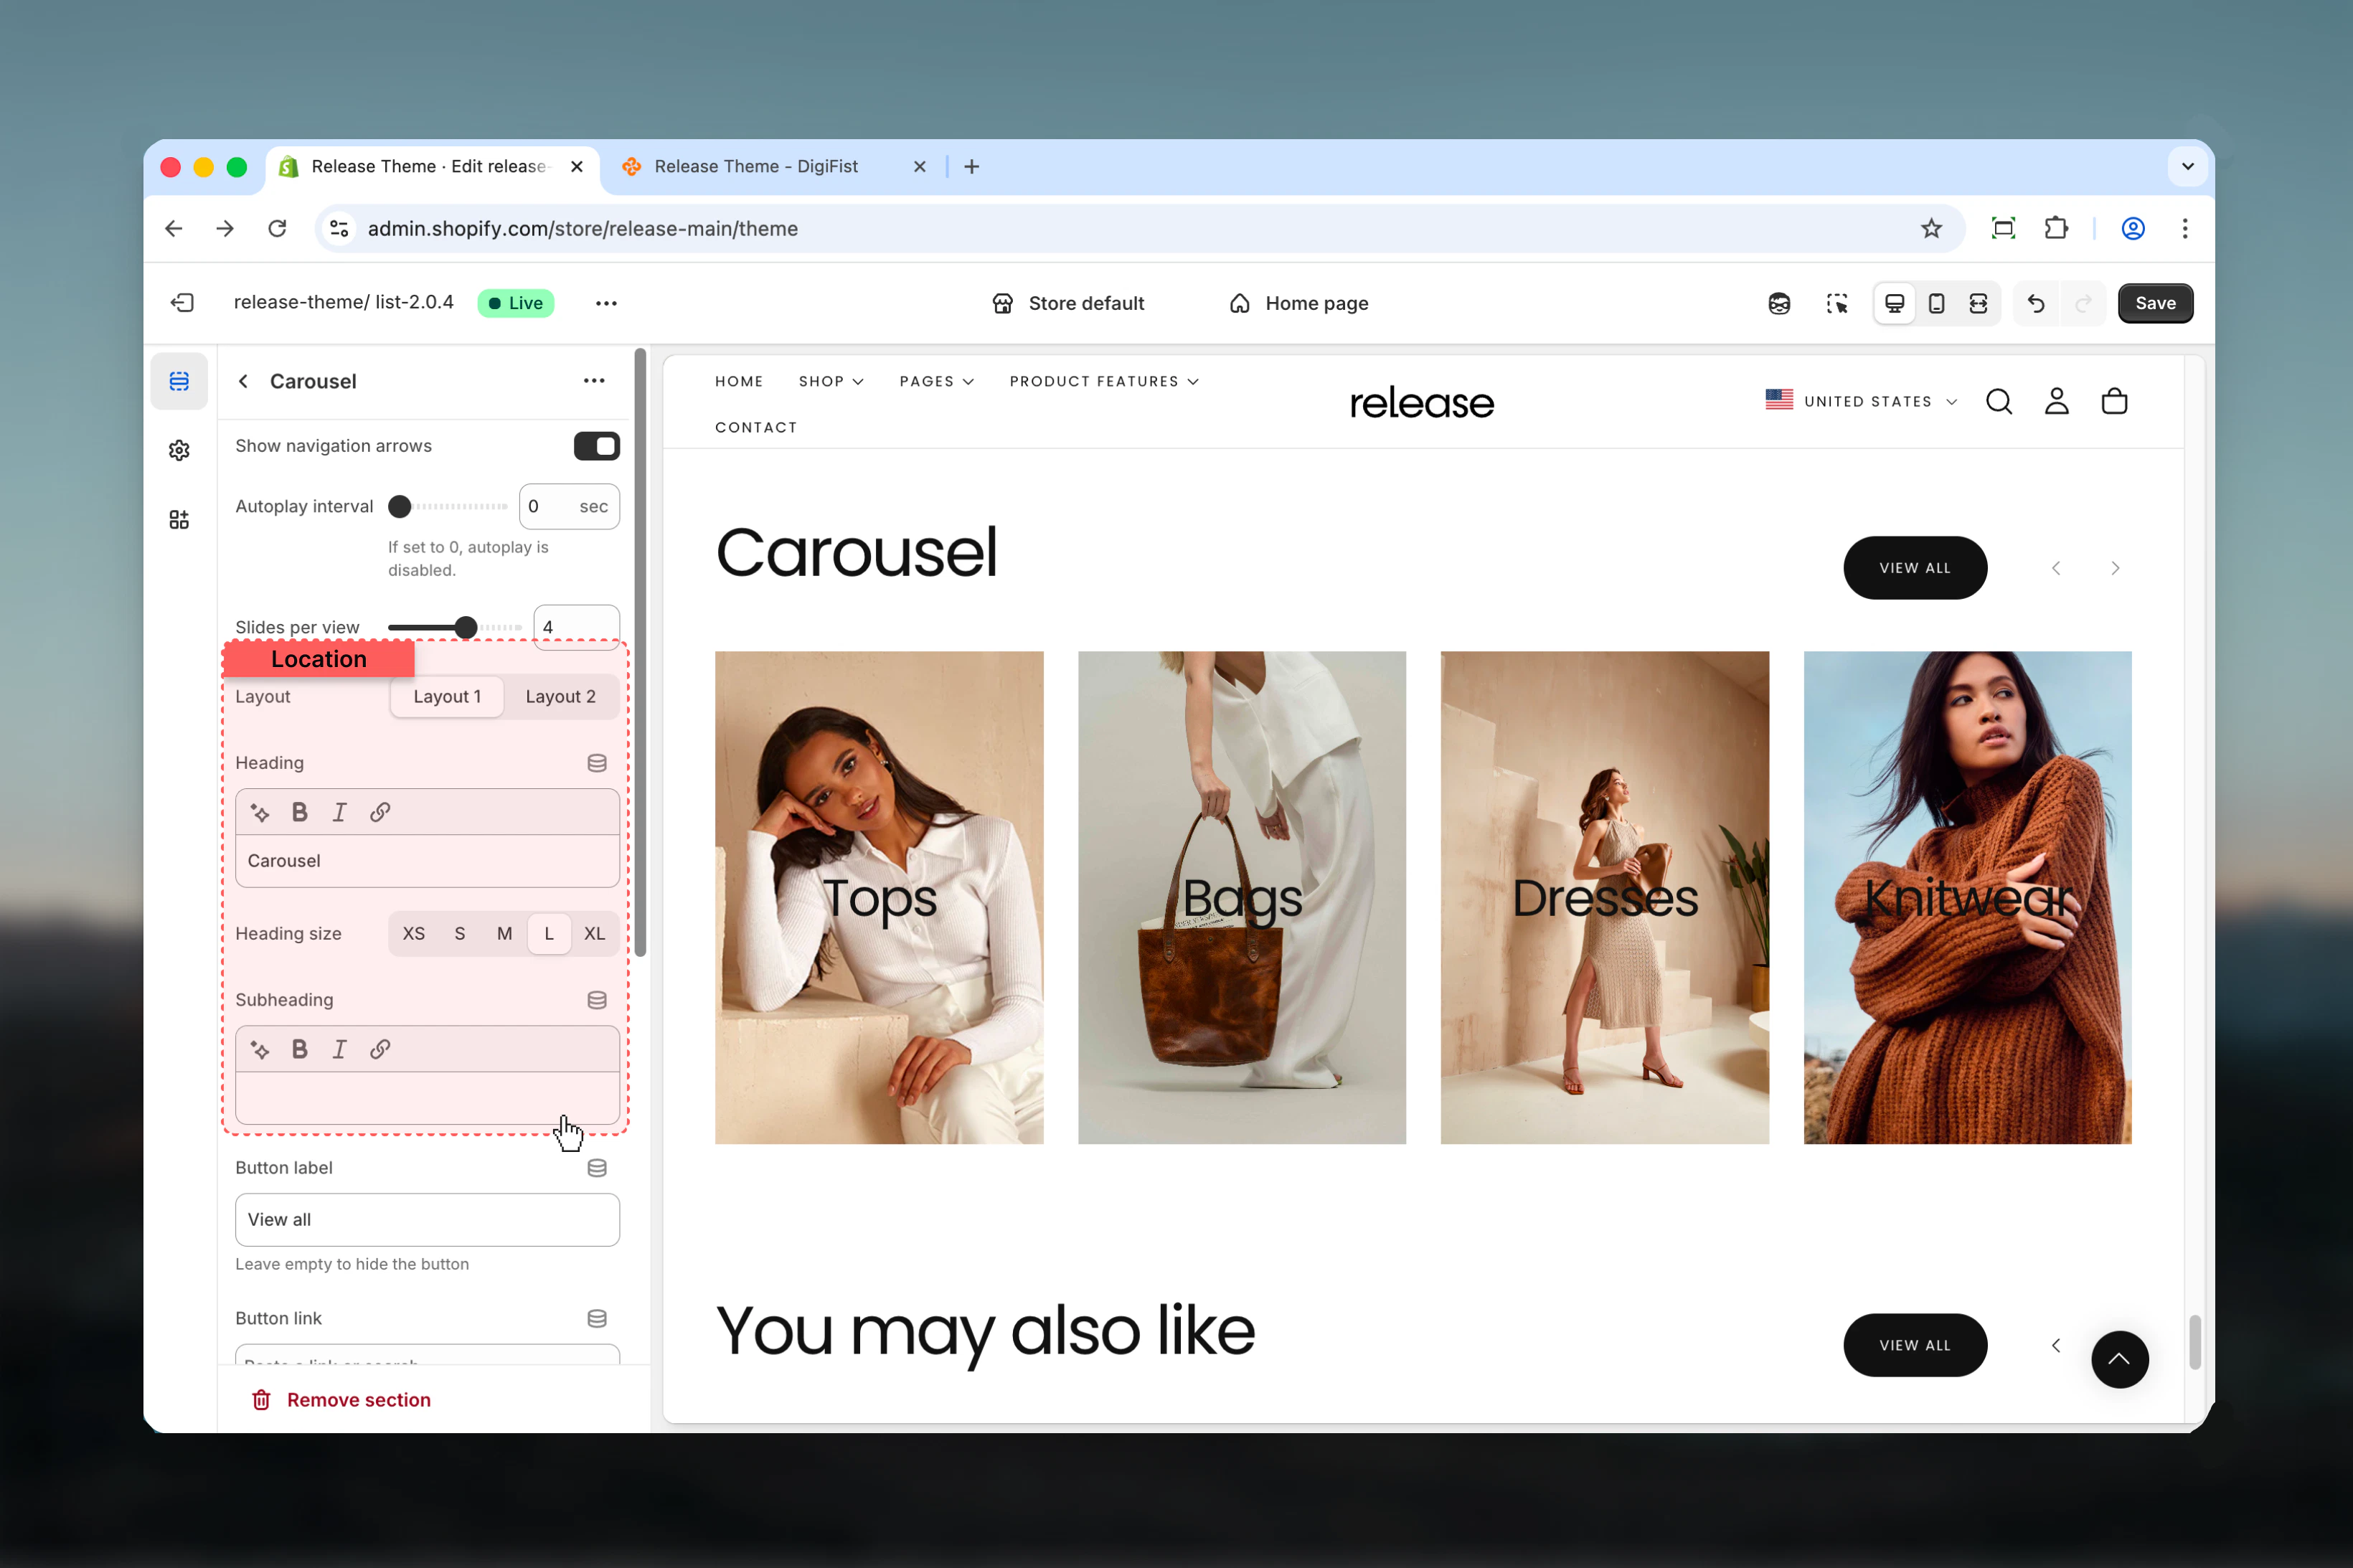Generate Heading text with AI sparkle
The width and height of the screenshot is (2353, 1568).
260,812
